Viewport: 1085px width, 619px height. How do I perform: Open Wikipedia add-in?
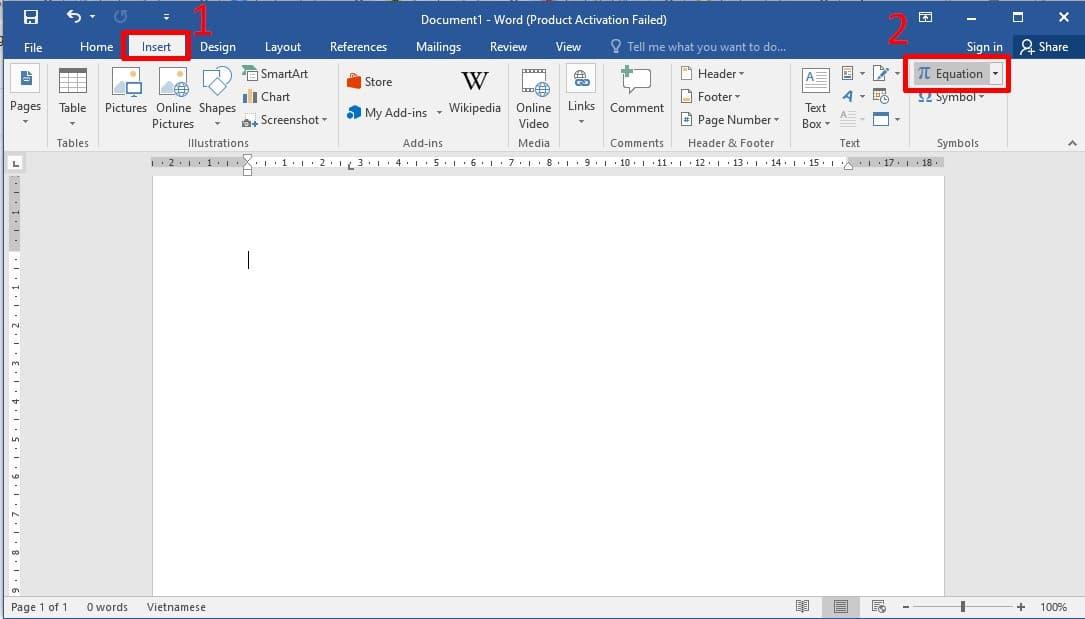(x=474, y=93)
